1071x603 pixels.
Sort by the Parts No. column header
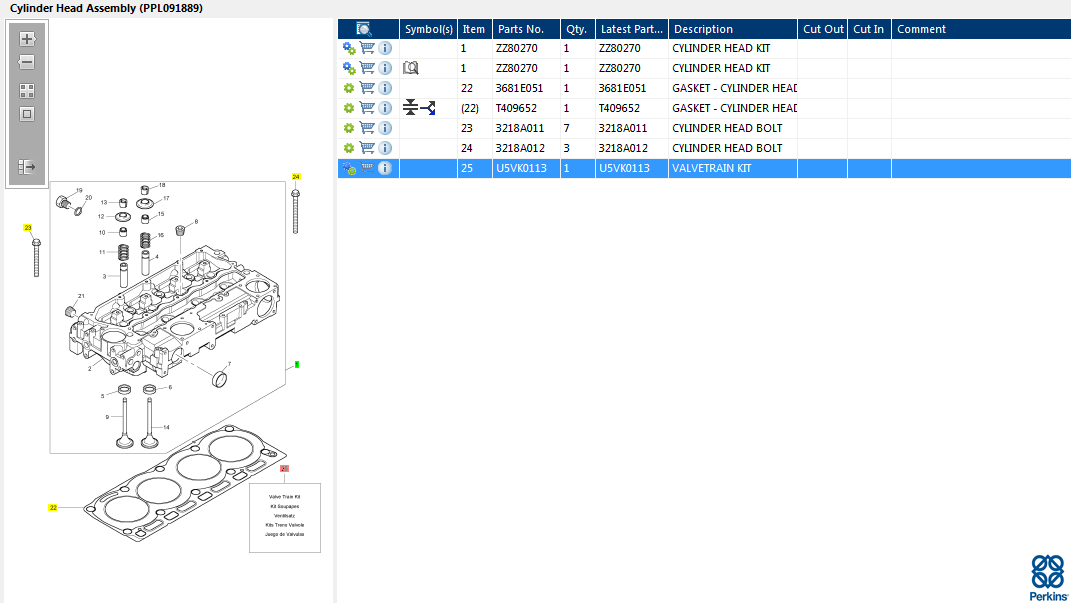tap(521, 29)
